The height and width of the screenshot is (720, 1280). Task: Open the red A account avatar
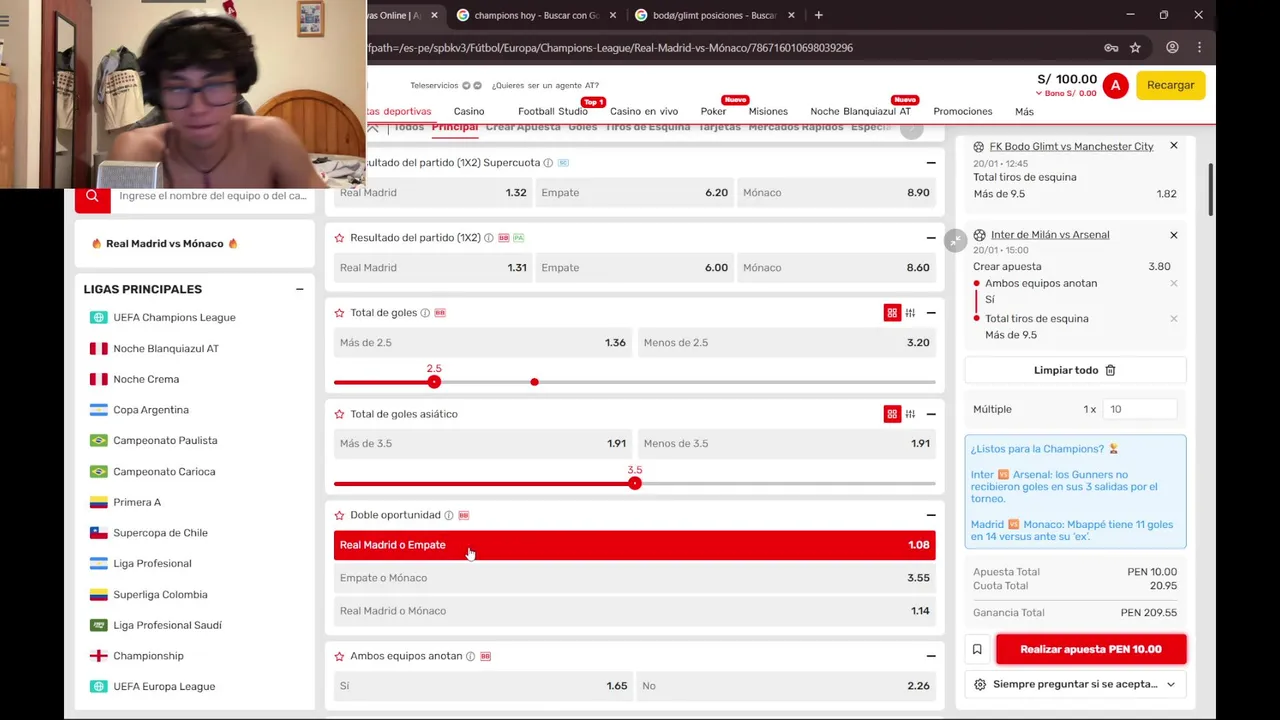[1115, 86]
